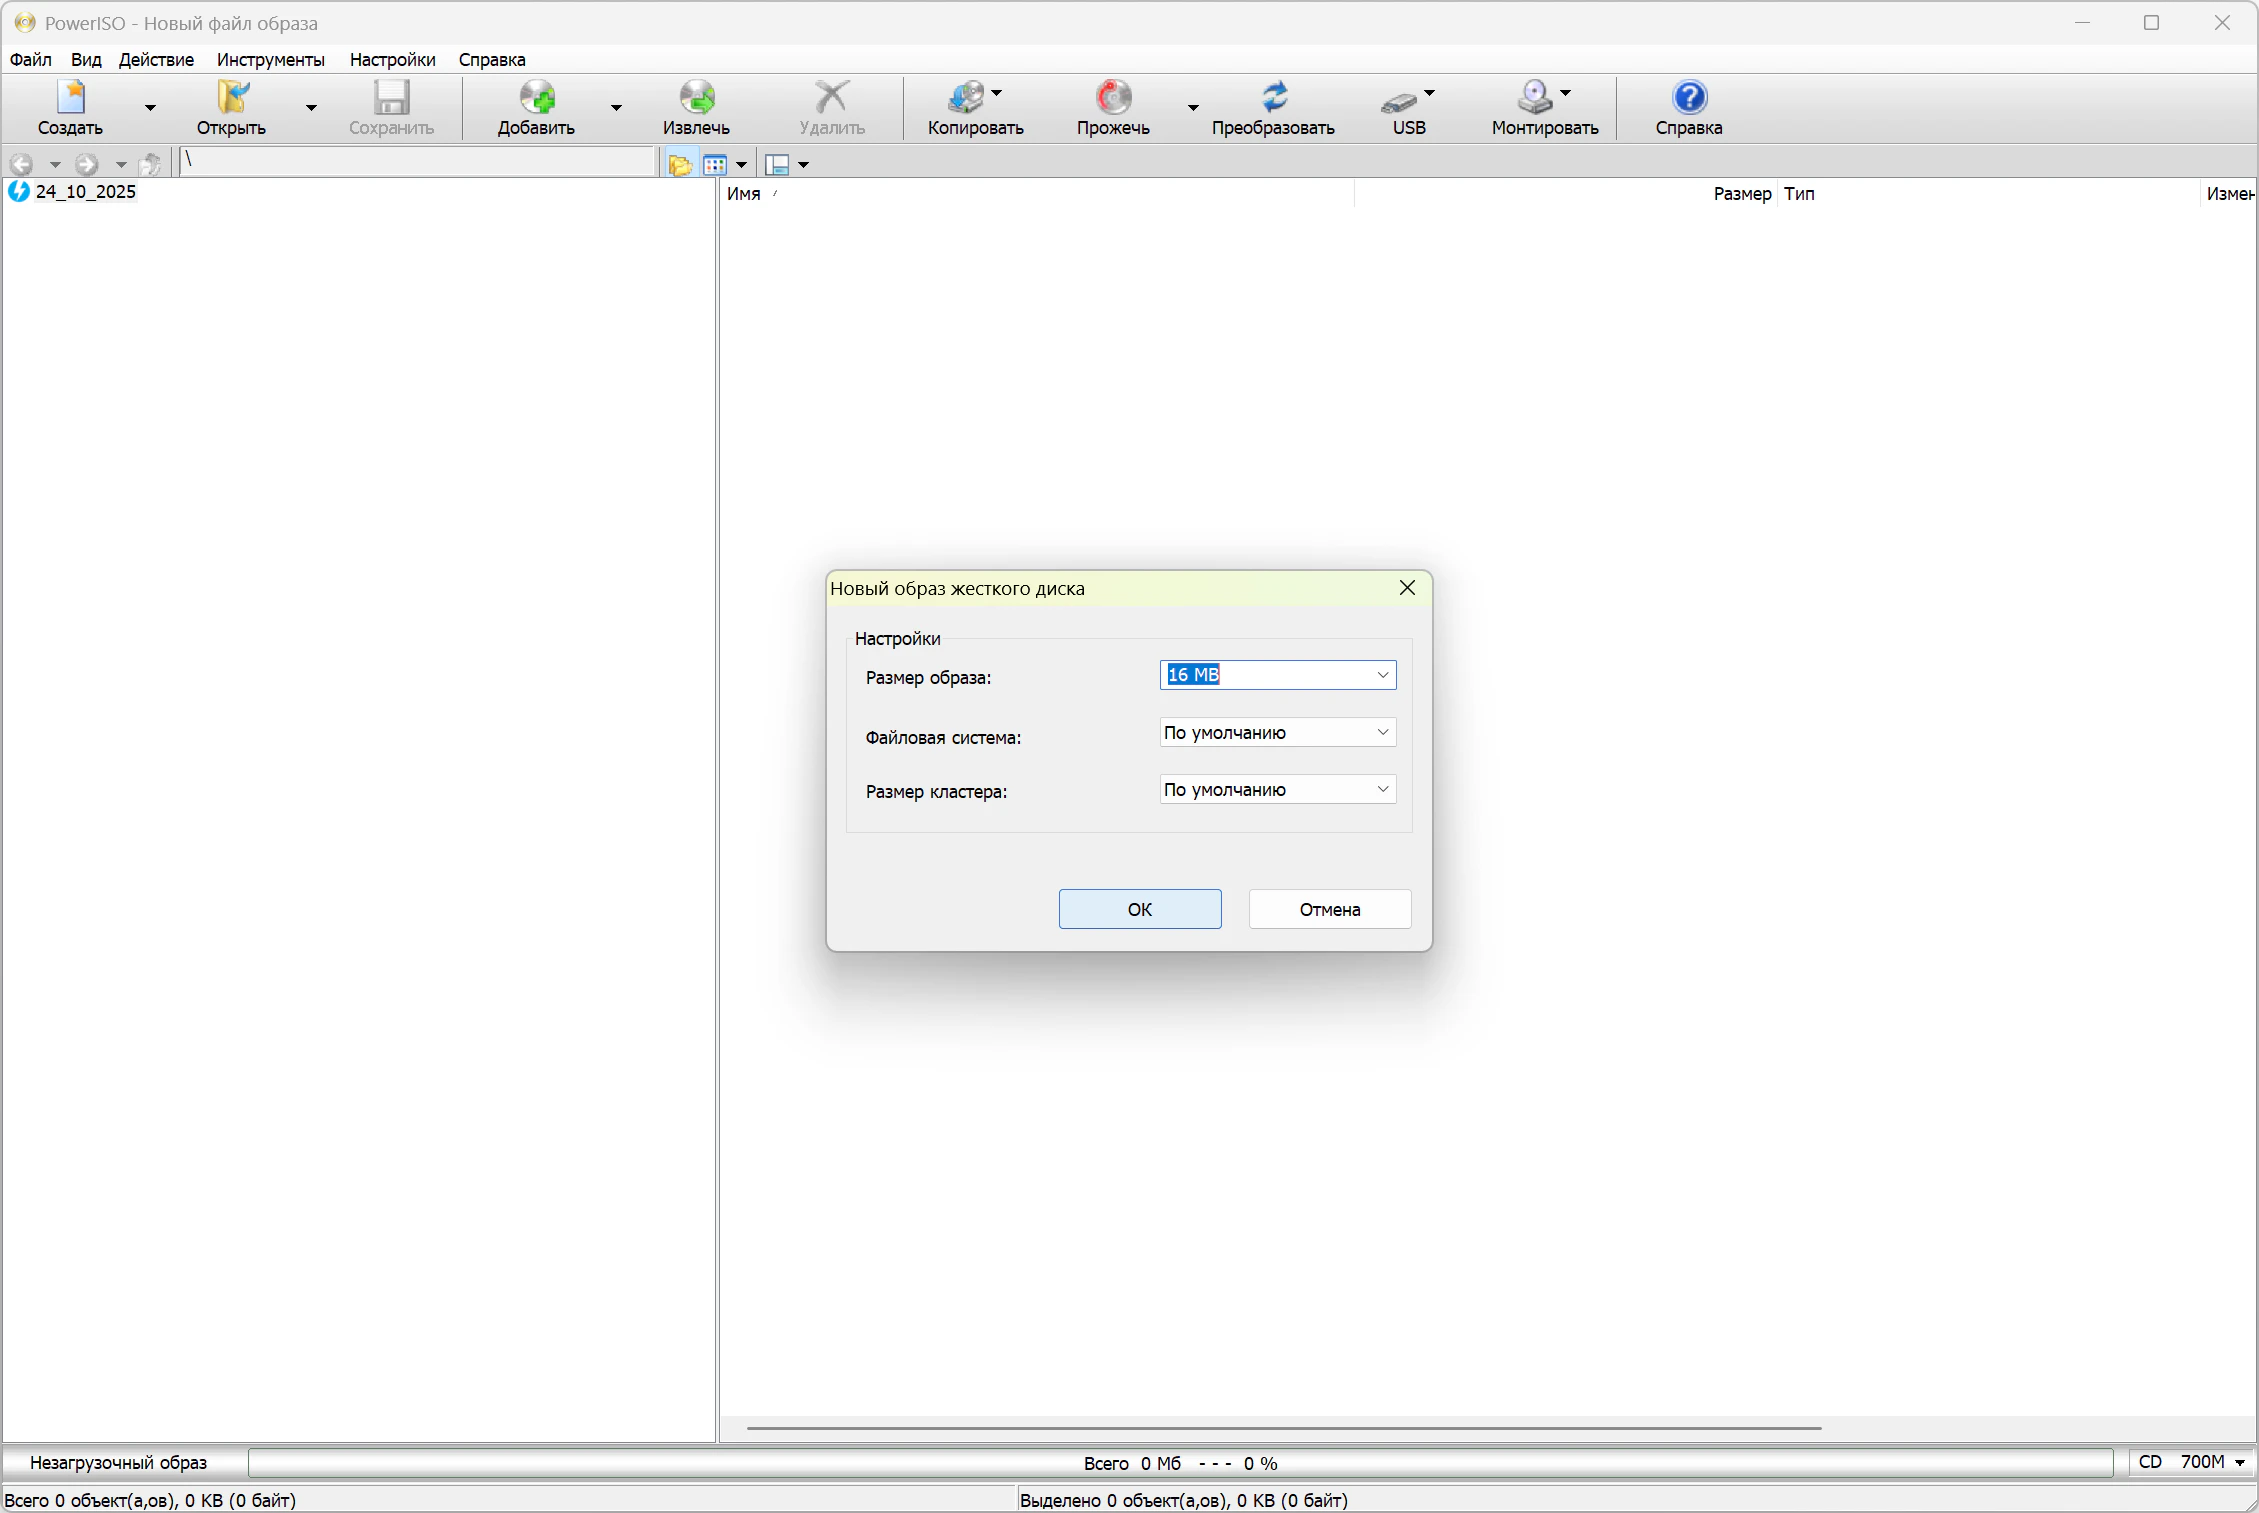
Task: Click the Прожечь burn icon
Action: [x=1112, y=98]
